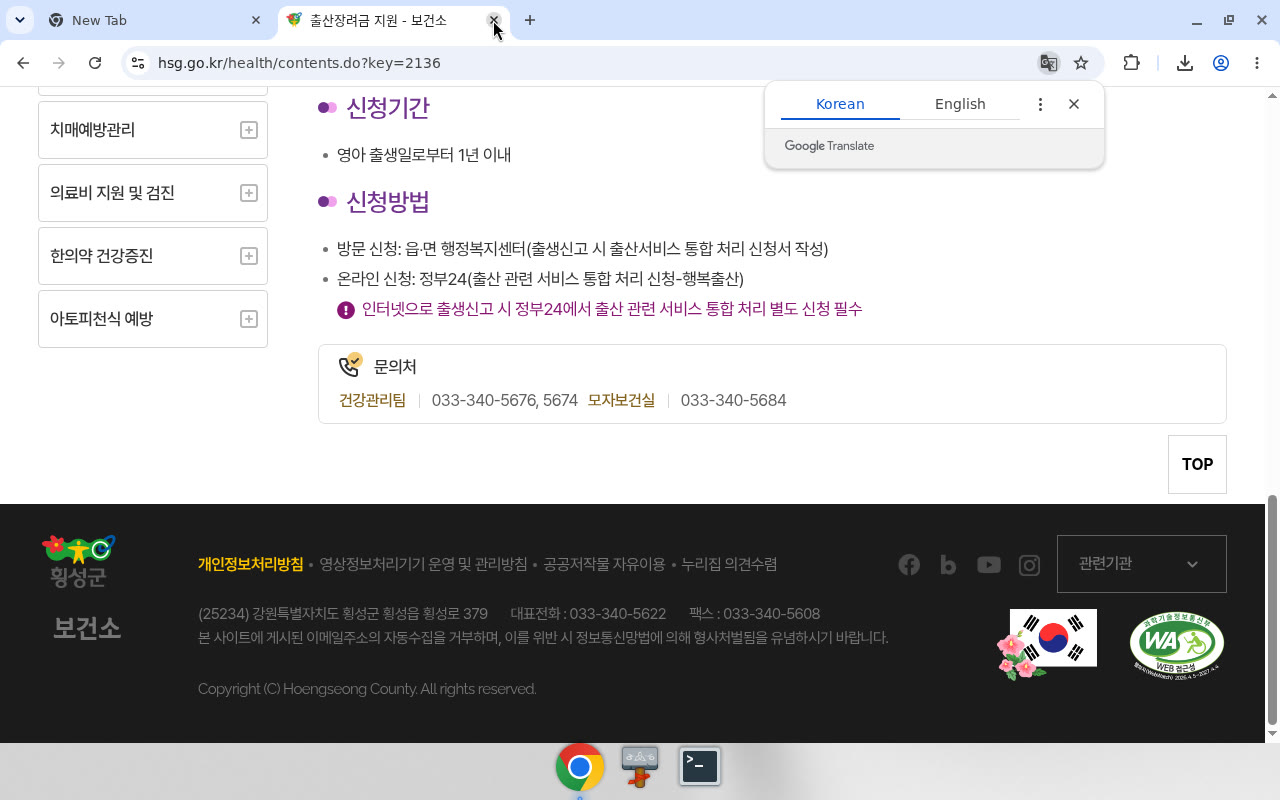Viewport: 1280px width, 800px height.
Task: Open the YouTube icon in the footer
Action: [x=989, y=565]
